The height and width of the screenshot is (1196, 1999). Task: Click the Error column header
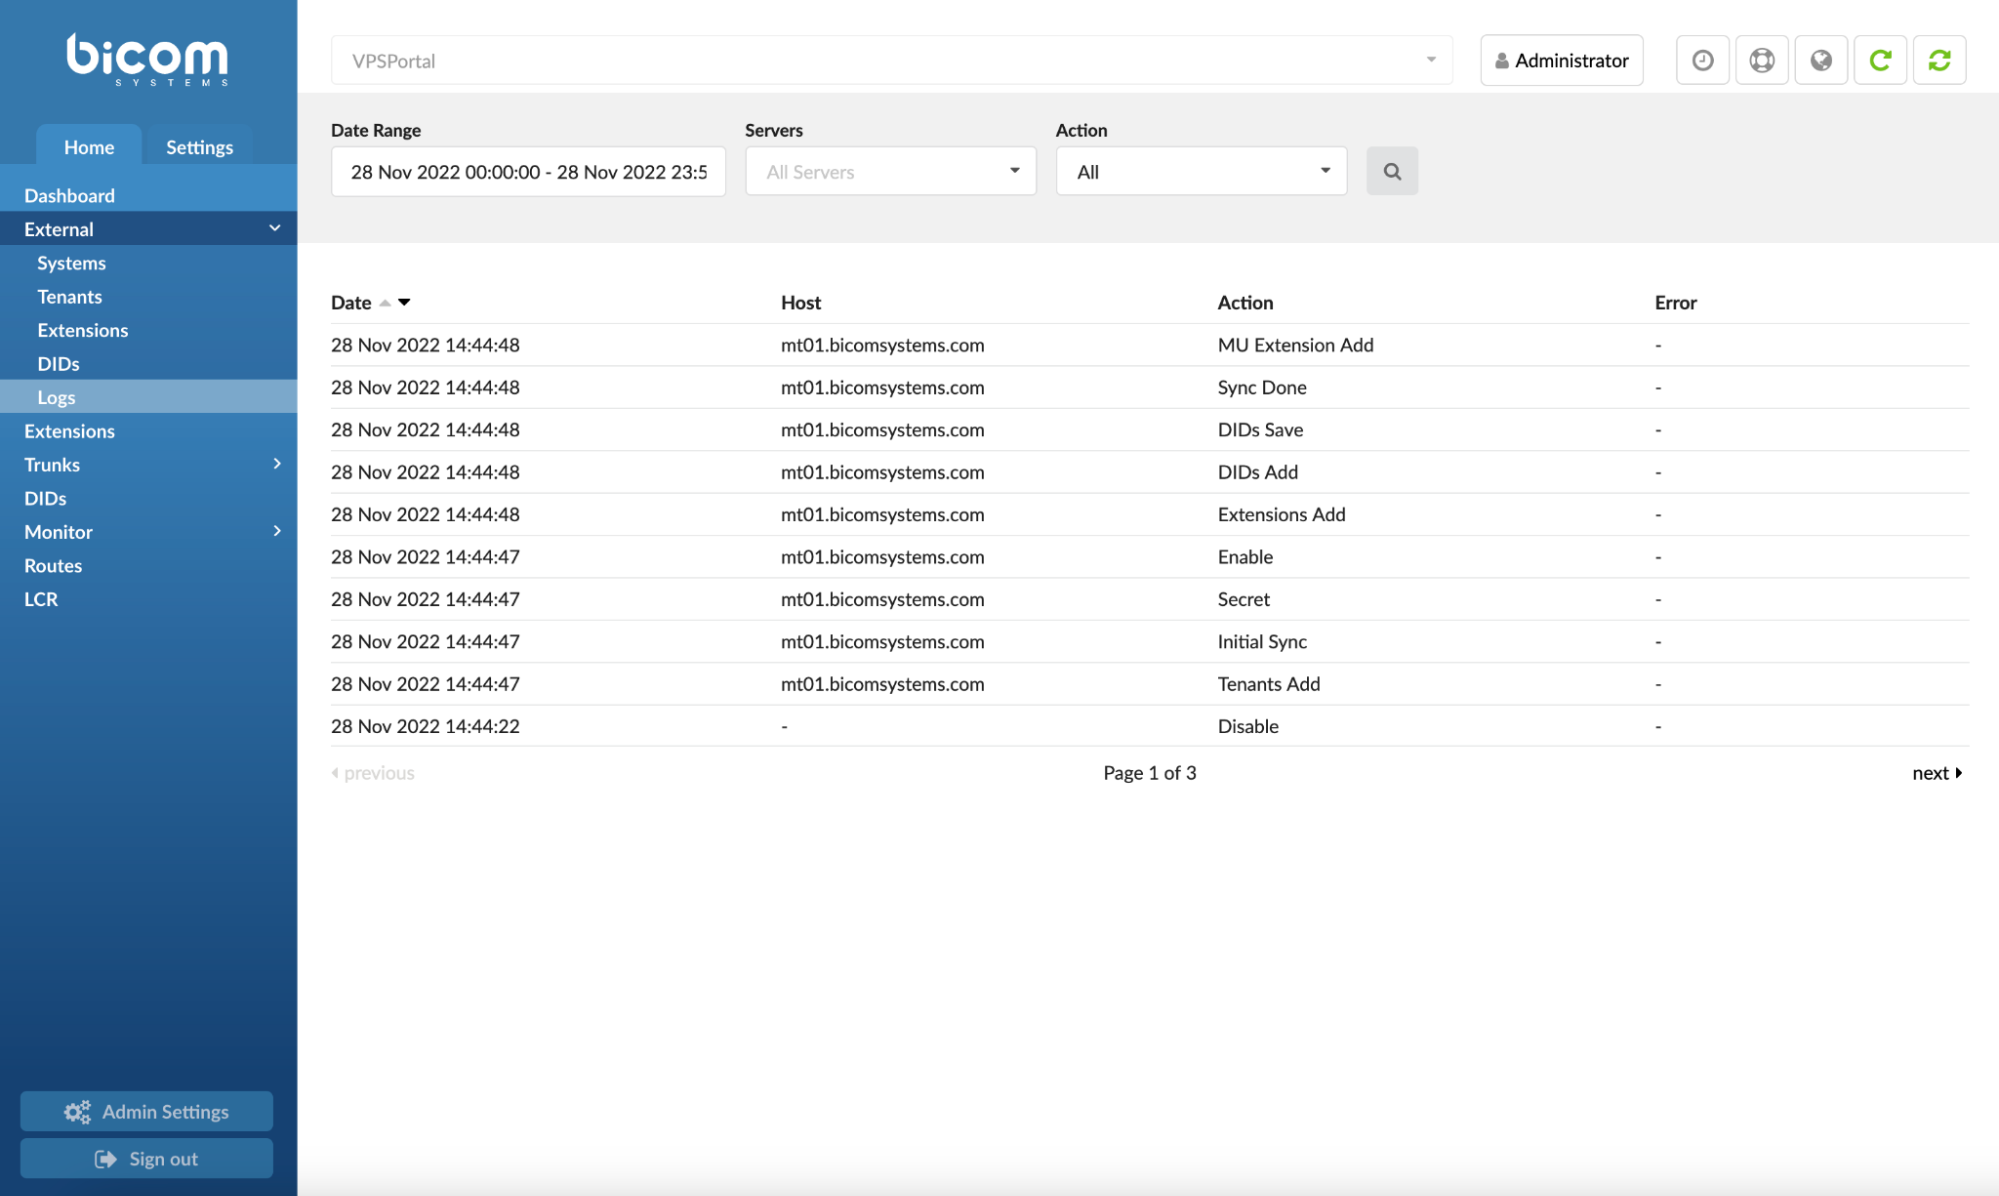(1675, 302)
